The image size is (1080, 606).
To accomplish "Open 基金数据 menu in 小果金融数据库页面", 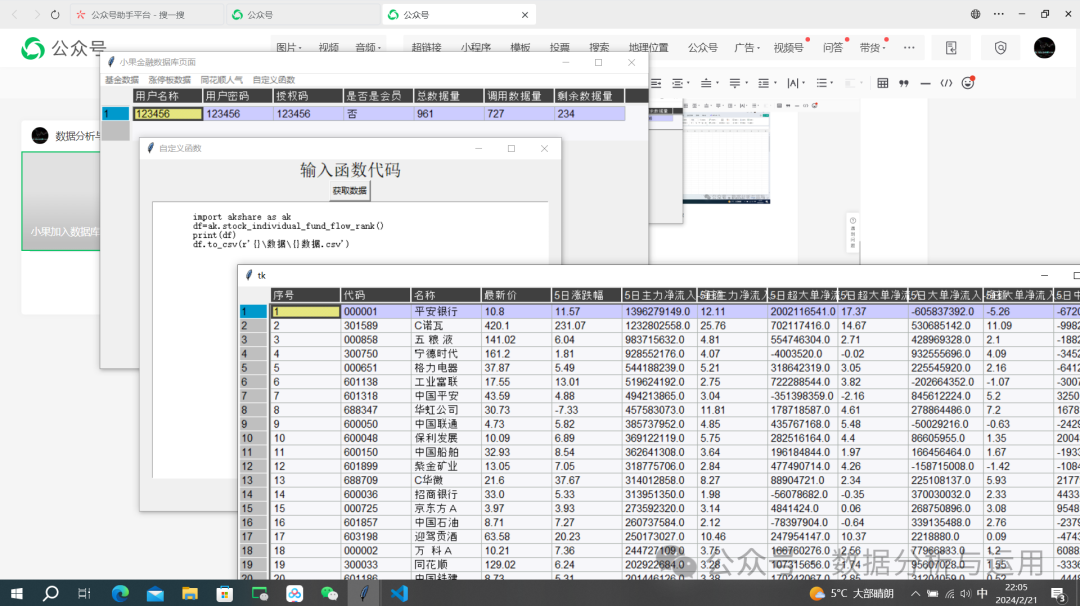I will point(122,80).
